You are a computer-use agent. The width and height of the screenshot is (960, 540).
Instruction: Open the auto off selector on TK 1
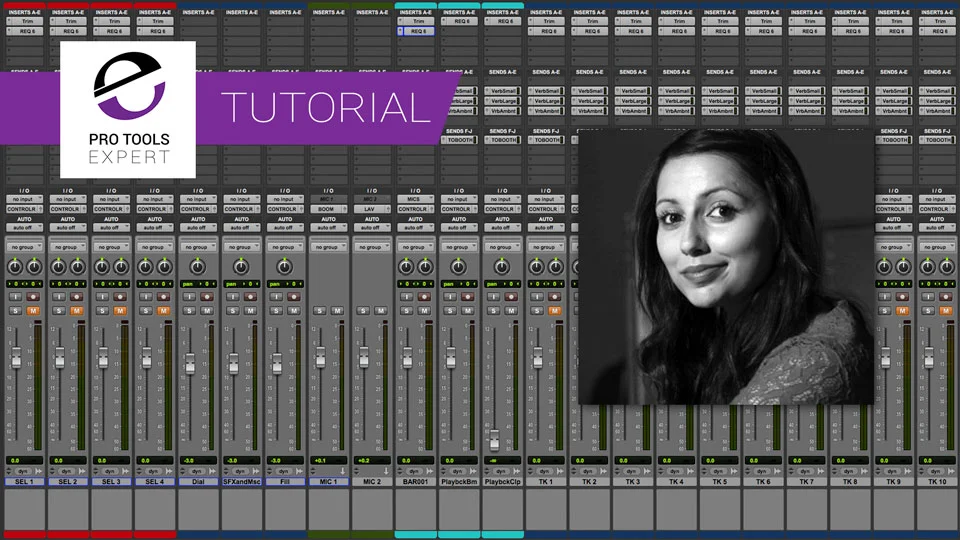coord(546,228)
